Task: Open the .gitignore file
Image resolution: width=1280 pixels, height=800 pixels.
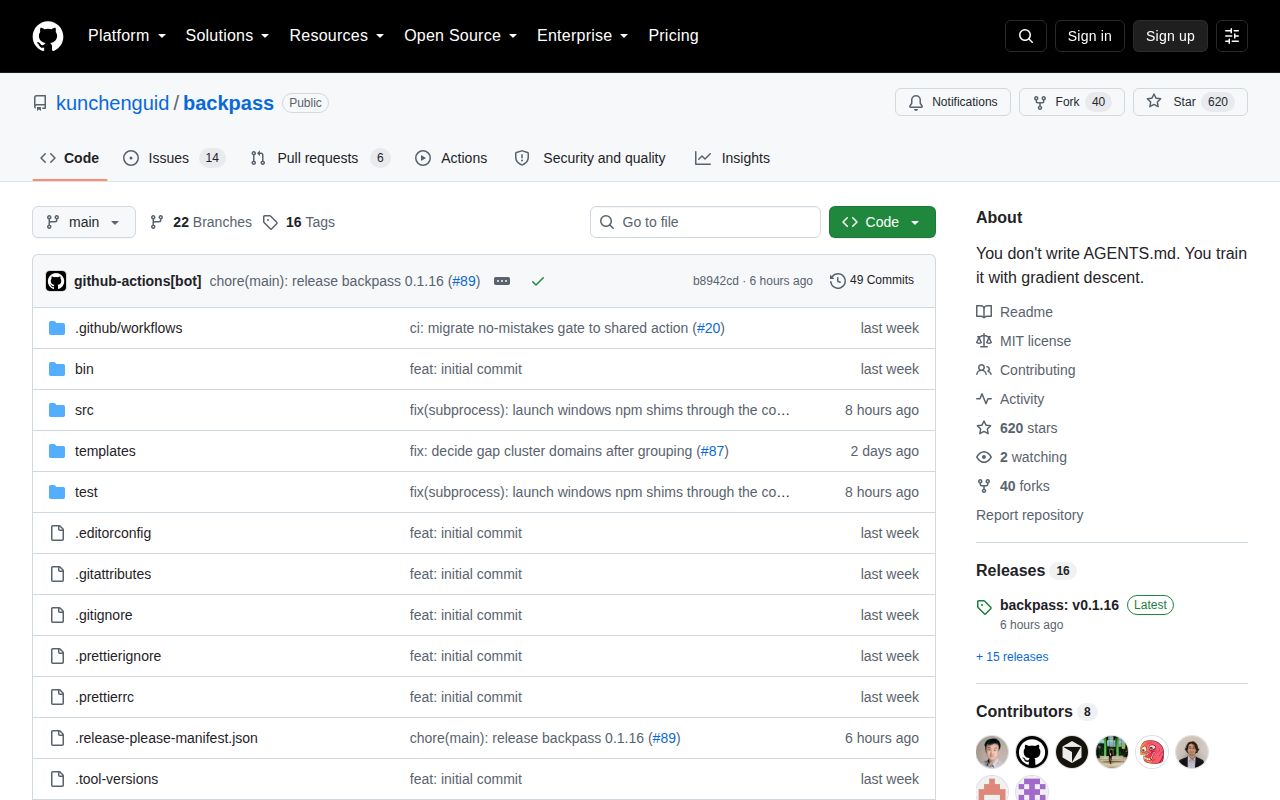Action: coord(104,615)
